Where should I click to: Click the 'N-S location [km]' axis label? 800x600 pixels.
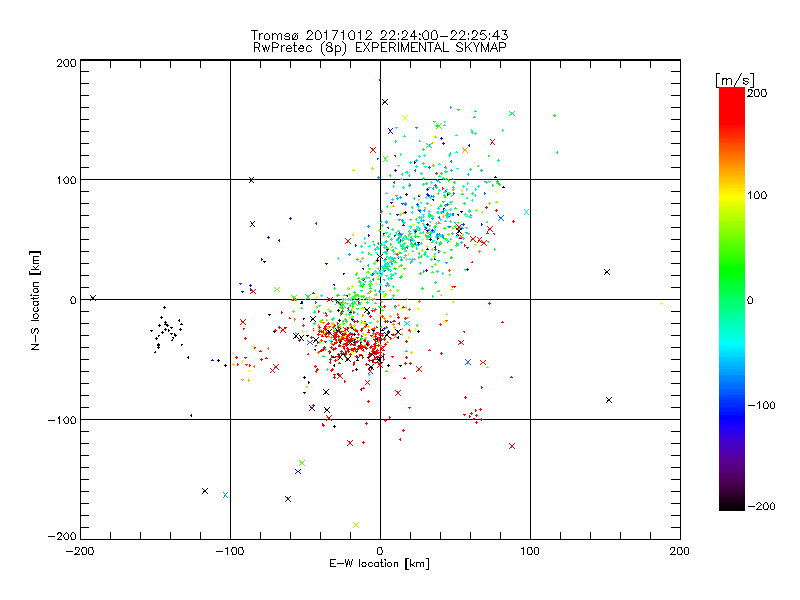(35, 300)
